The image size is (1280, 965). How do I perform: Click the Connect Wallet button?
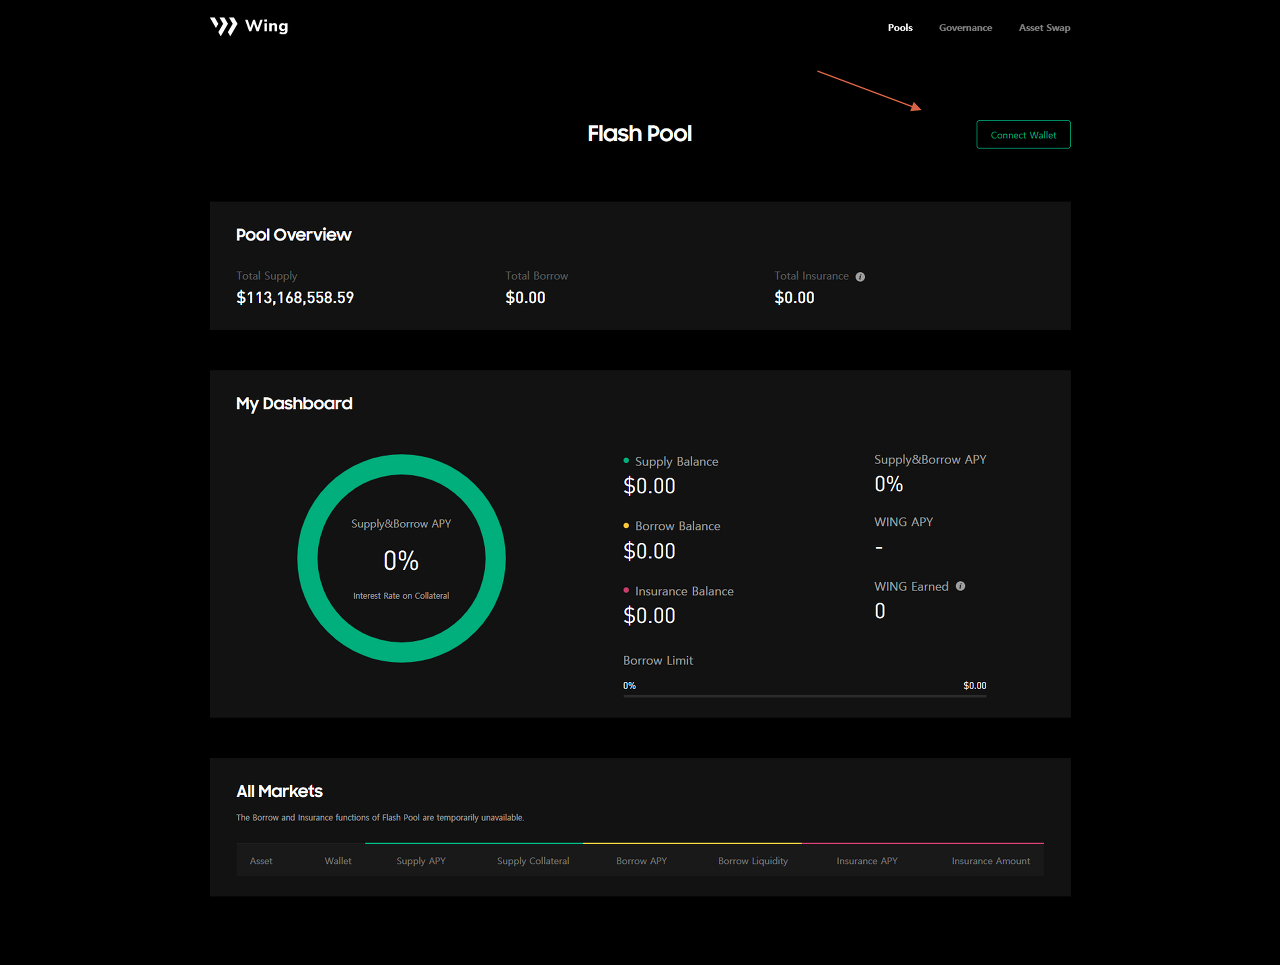point(1023,135)
